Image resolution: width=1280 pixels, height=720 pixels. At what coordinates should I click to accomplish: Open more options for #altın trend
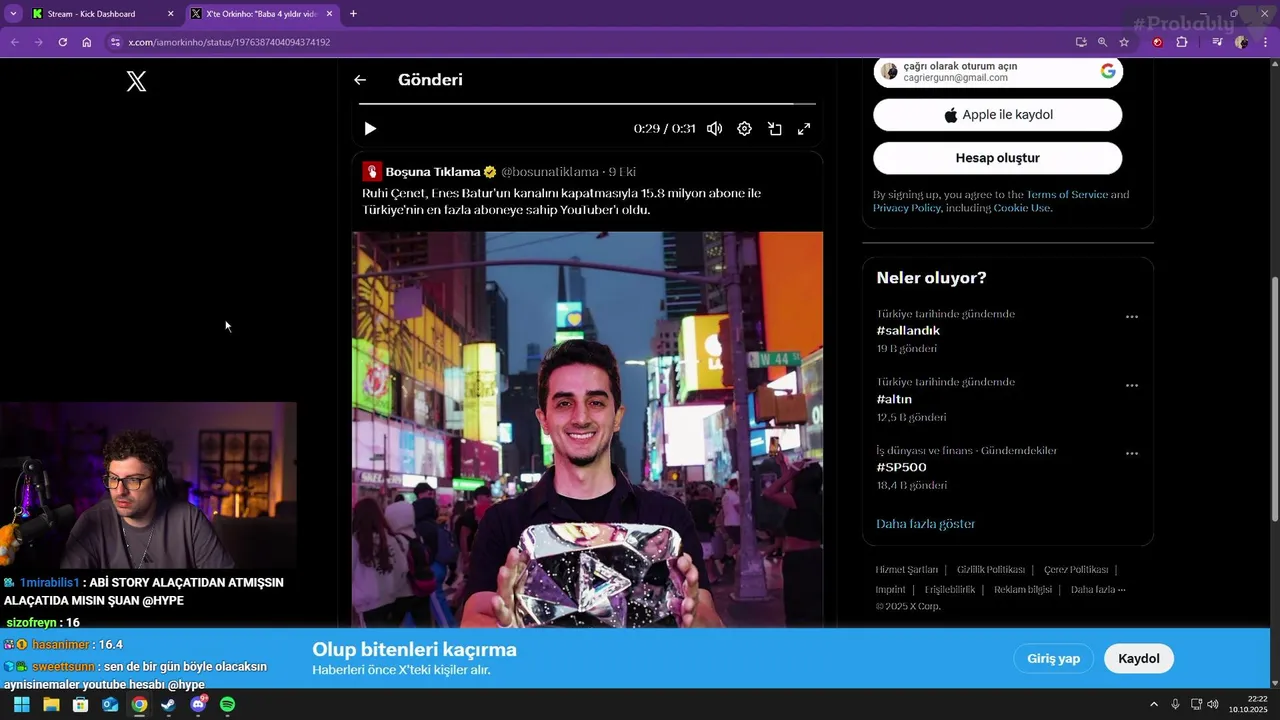(x=1132, y=385)
